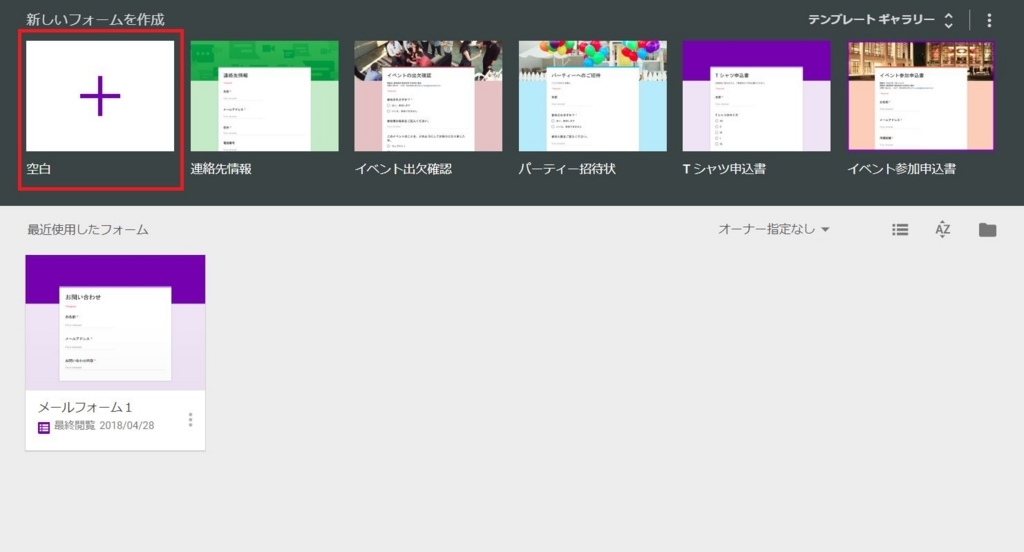Open the AZ sort options icon
Viewport: 1024px width, 552px height.
pos(942,229)
